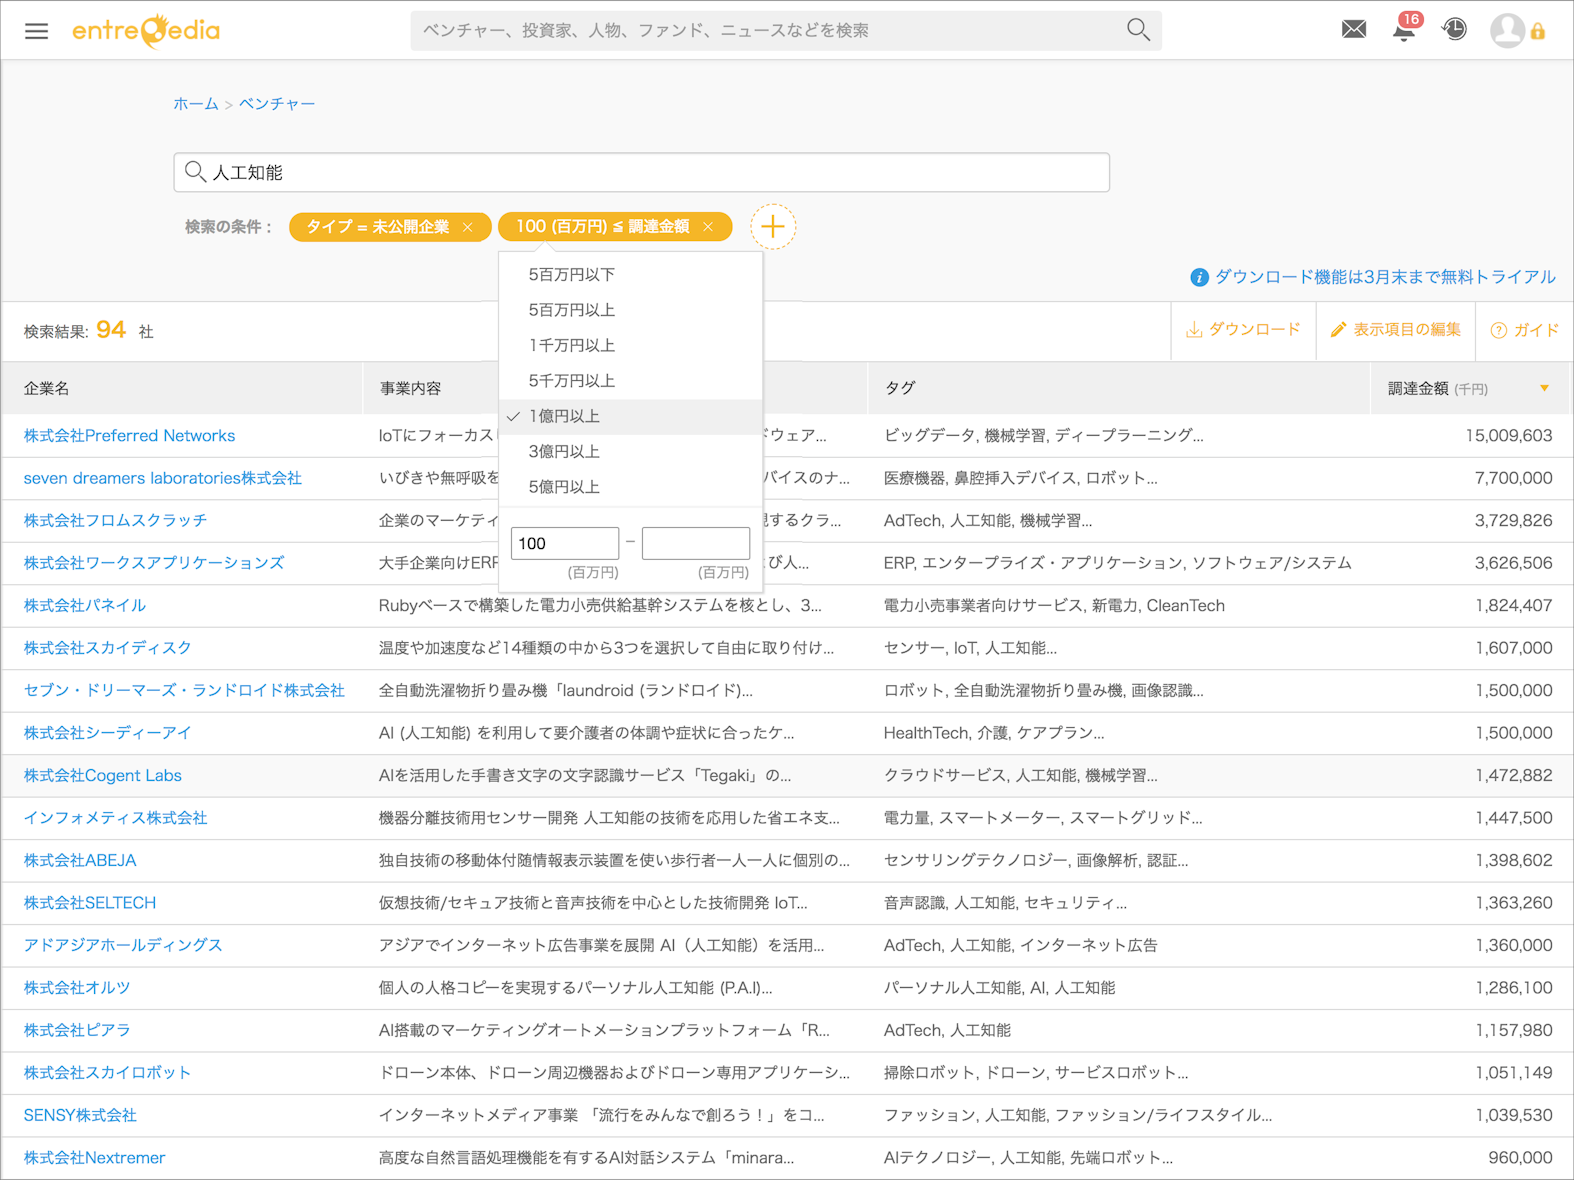Open 株式会社Preferred Networks company link

point(129,436)
